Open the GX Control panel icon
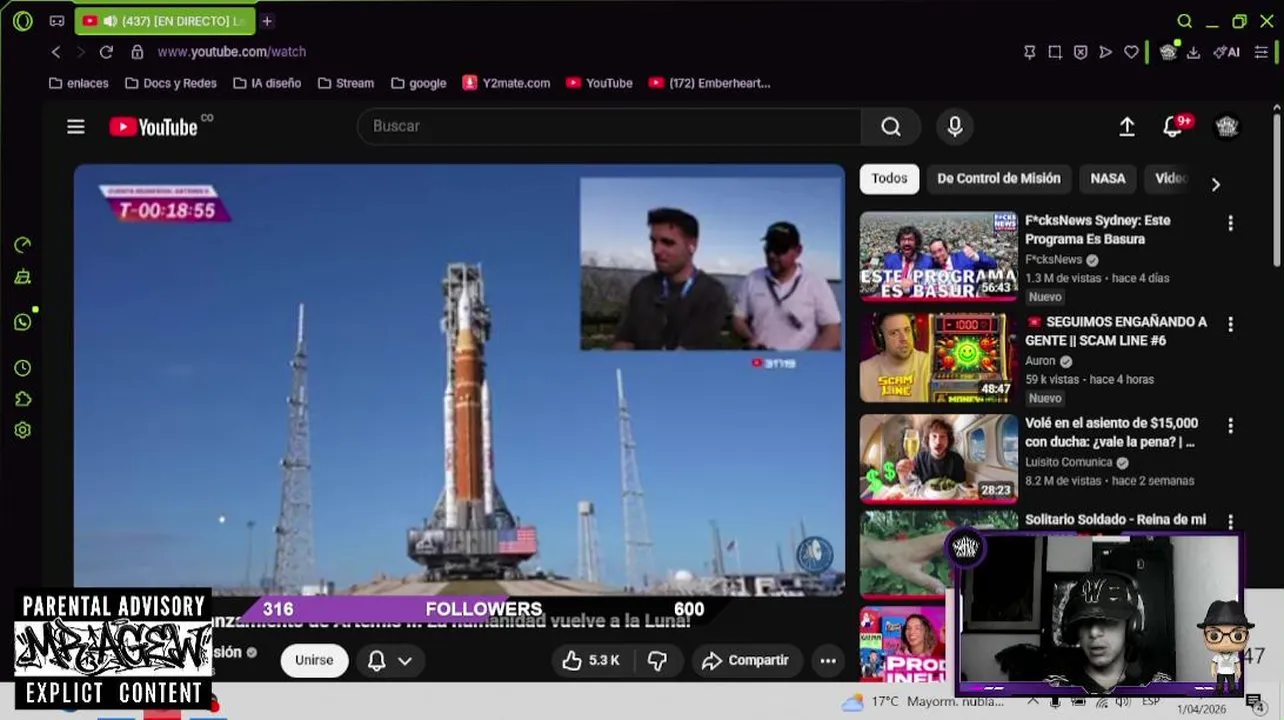 (x=57, y=21)
